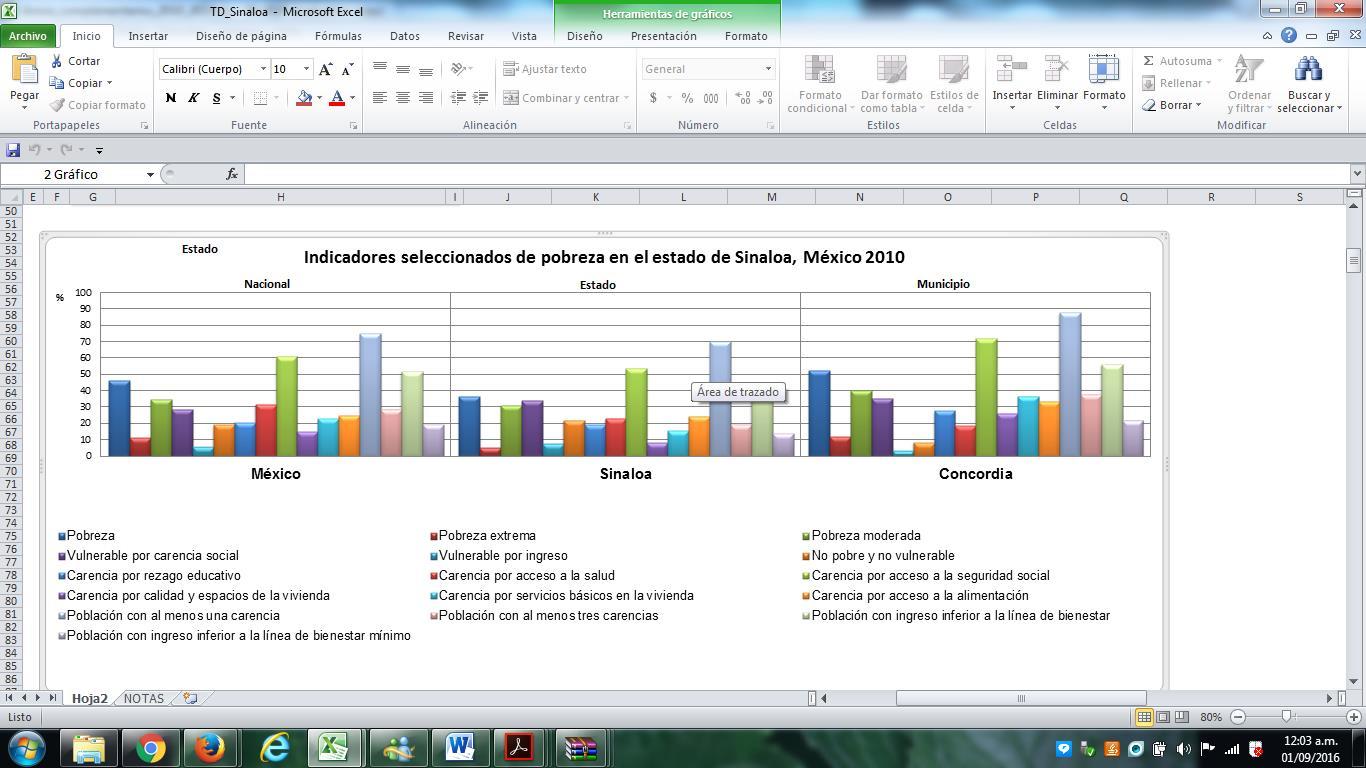
Task: Switch to the Fórmulas ribbon tab
Action: coord(338,36)
